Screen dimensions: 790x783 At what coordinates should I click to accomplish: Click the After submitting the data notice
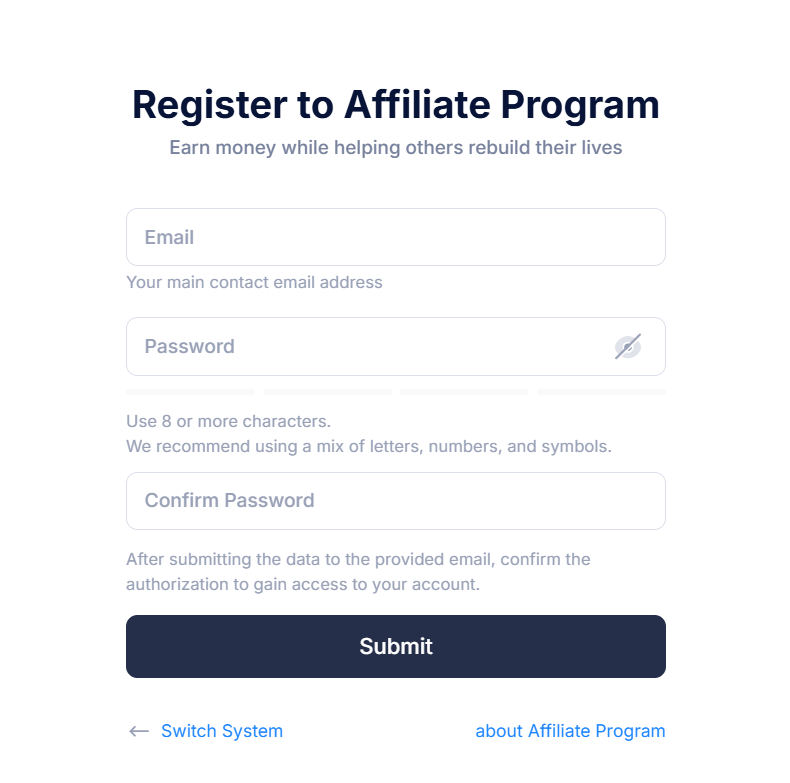pos(358,559)
